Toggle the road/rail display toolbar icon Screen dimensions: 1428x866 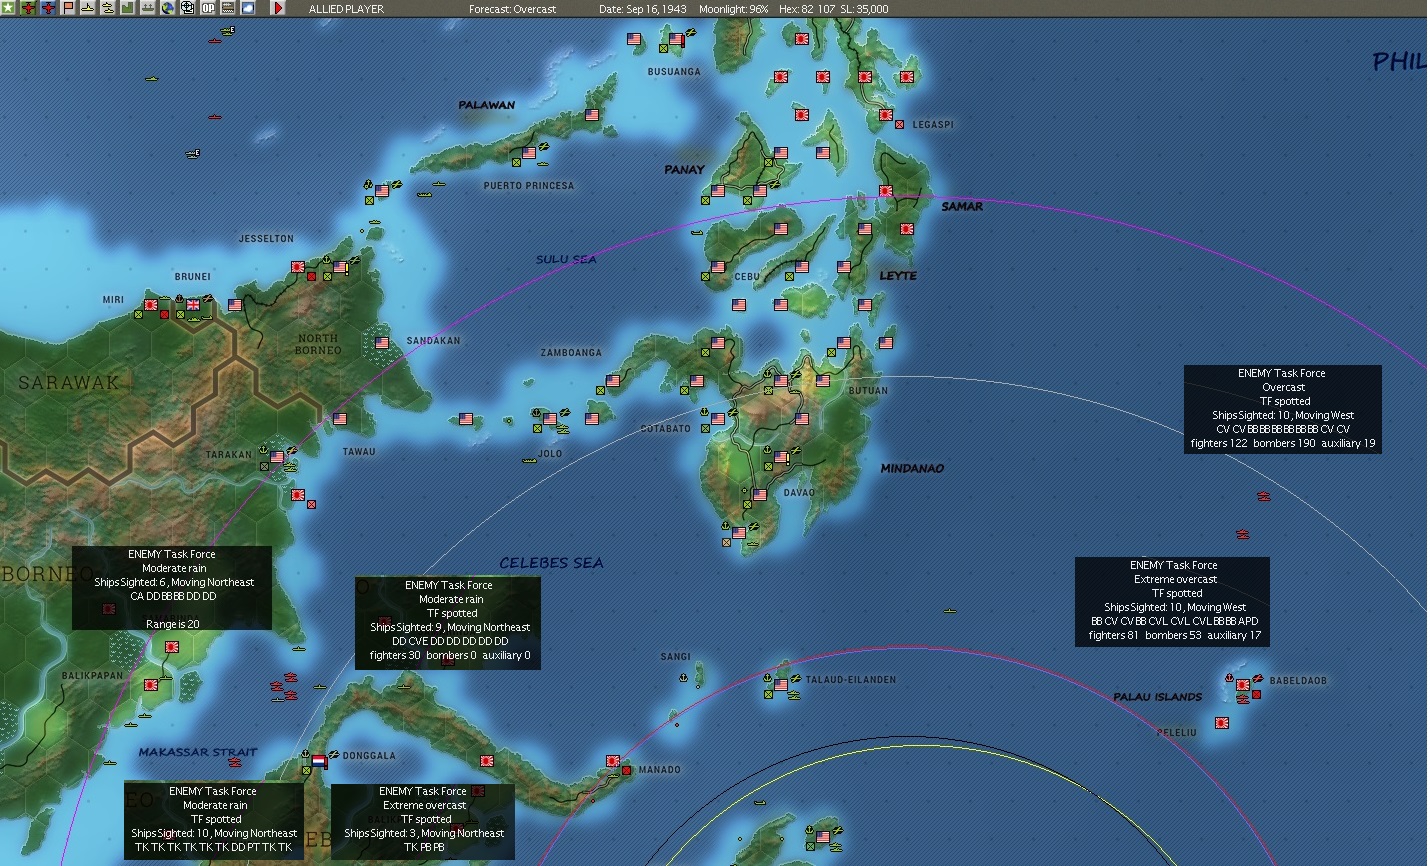(228, 8)
